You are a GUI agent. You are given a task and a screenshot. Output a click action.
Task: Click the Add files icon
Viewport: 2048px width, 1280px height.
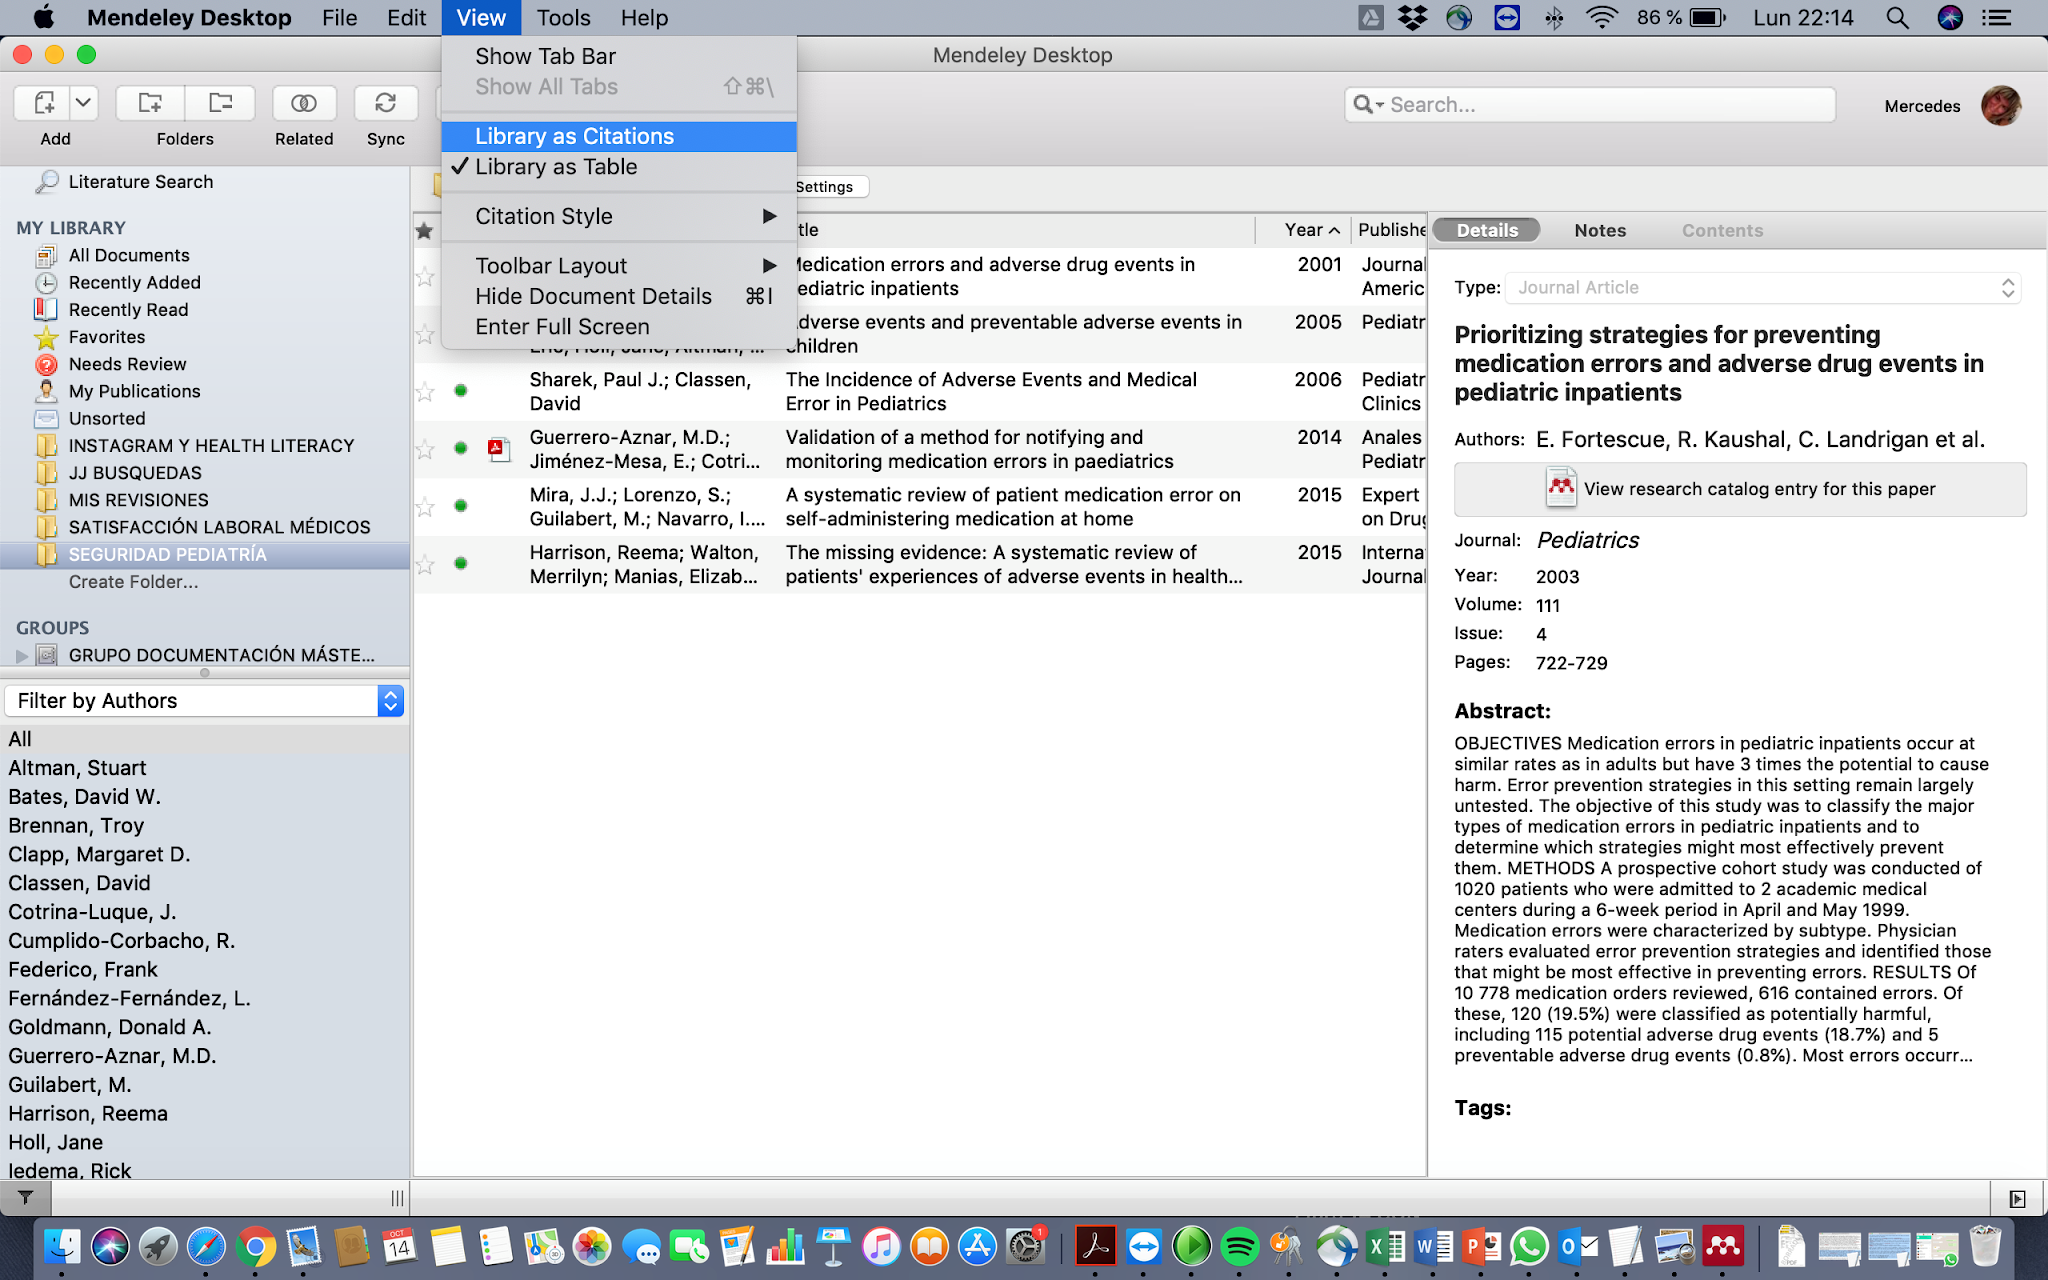tap(43, 103)
